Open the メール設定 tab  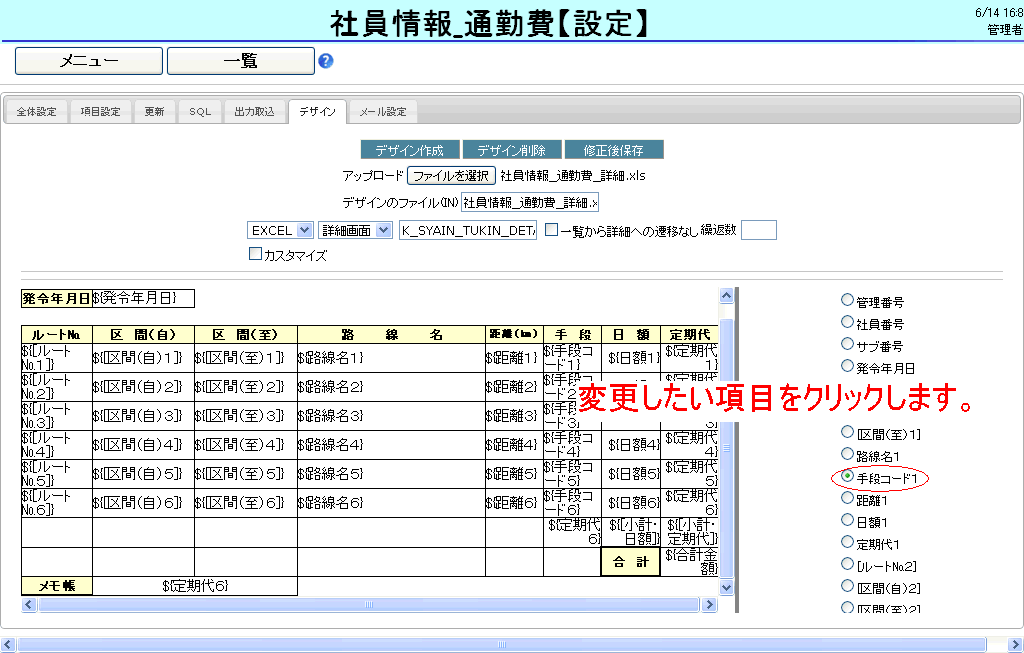tap(383, 112)
